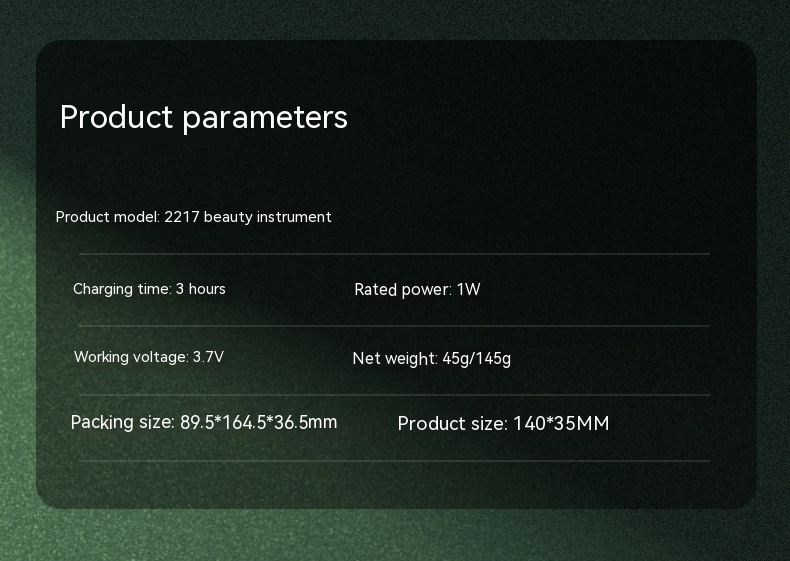Select the "Net weight:" label
The image size is (790, 561).
(395, 358)
